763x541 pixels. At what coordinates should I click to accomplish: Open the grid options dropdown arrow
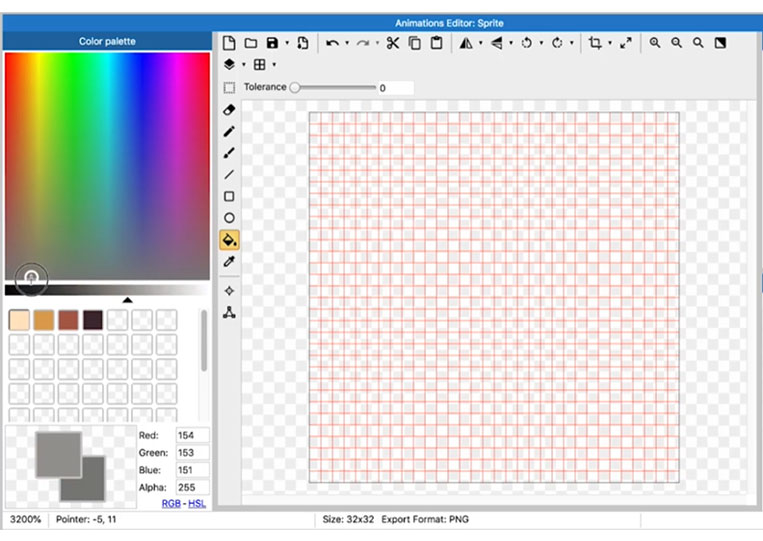pyautogui.click(x=274, y=64)
